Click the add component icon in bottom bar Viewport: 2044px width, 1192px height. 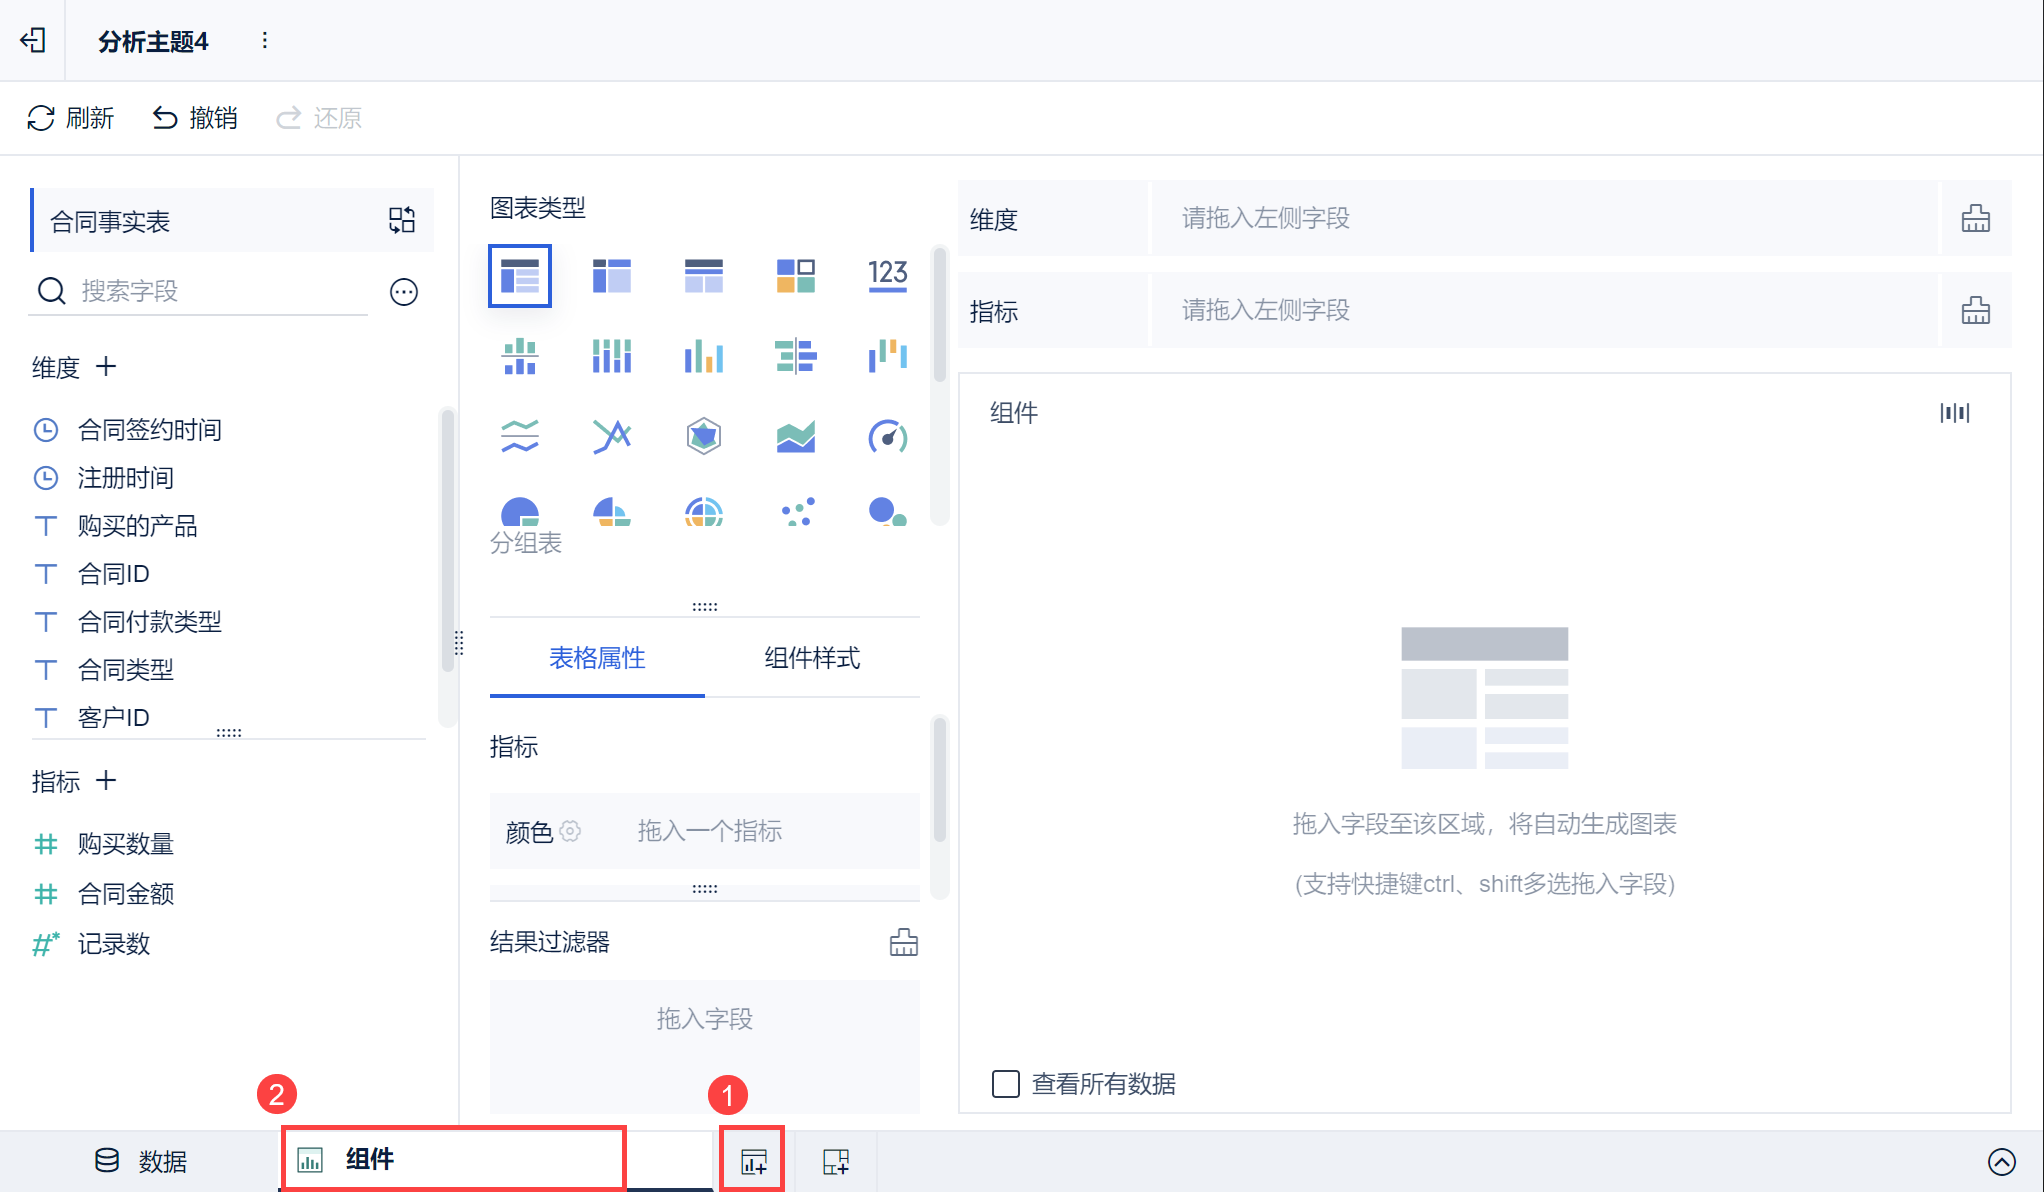(753, 1161)
